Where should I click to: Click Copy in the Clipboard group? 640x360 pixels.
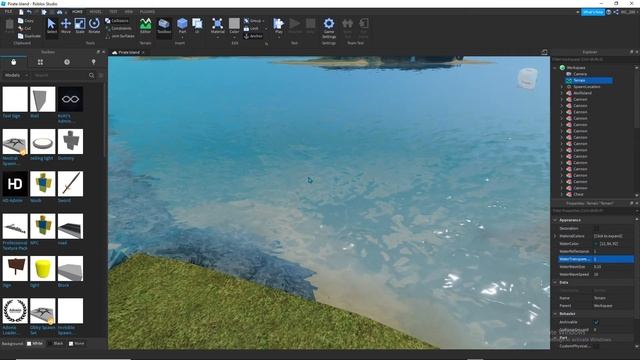(25, 20)
